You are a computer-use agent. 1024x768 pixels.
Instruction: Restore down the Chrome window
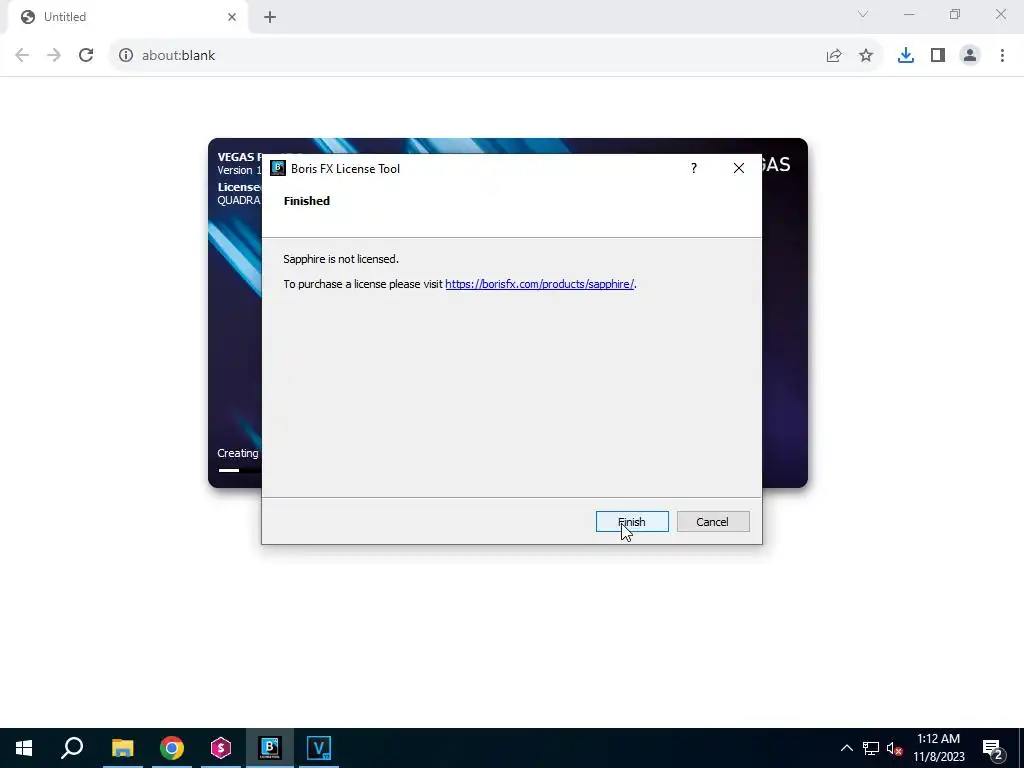[x=955, y=14]
